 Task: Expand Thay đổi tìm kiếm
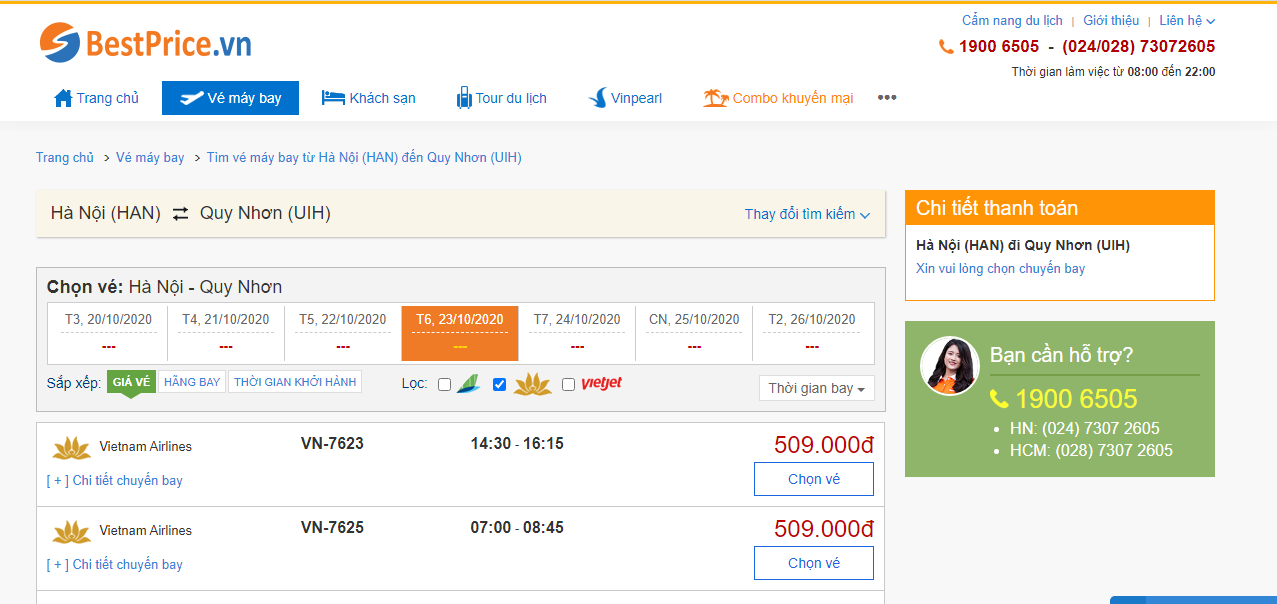click(807, 214)
